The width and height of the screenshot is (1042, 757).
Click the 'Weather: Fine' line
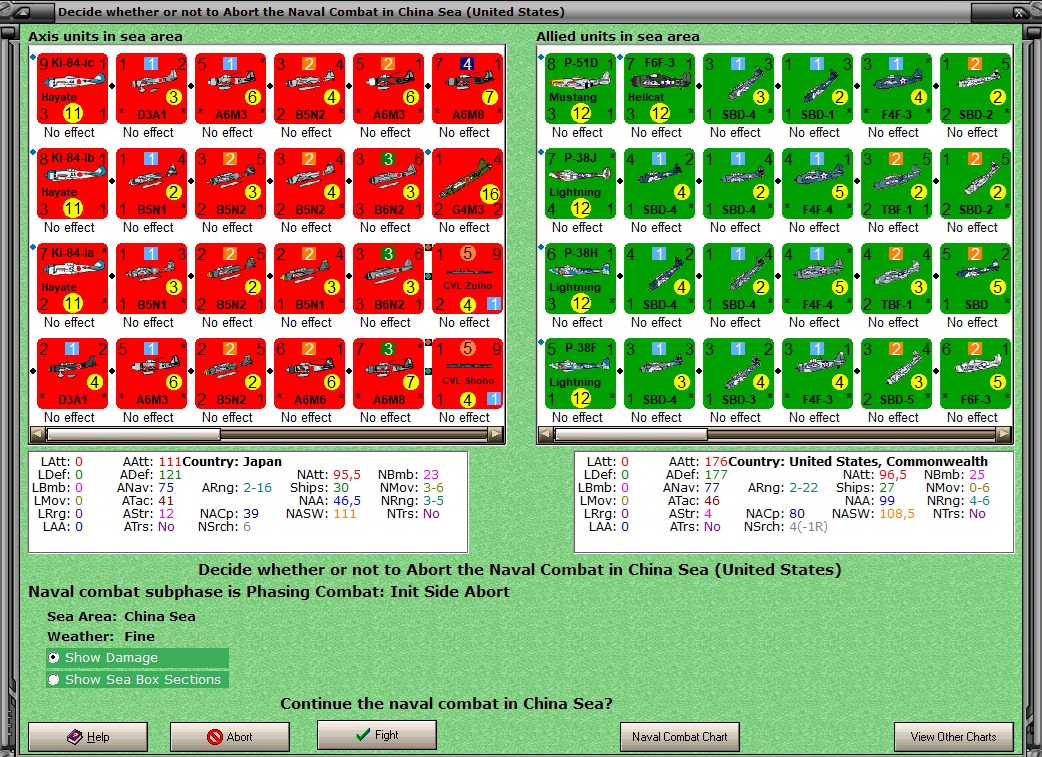click(100, 637)
